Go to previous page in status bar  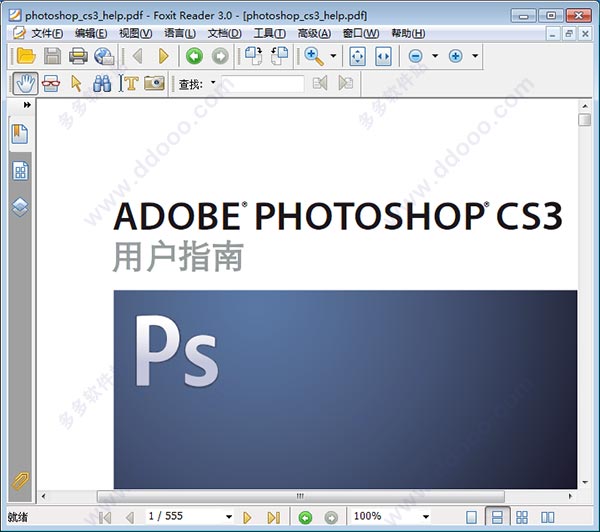click(130, 518)
